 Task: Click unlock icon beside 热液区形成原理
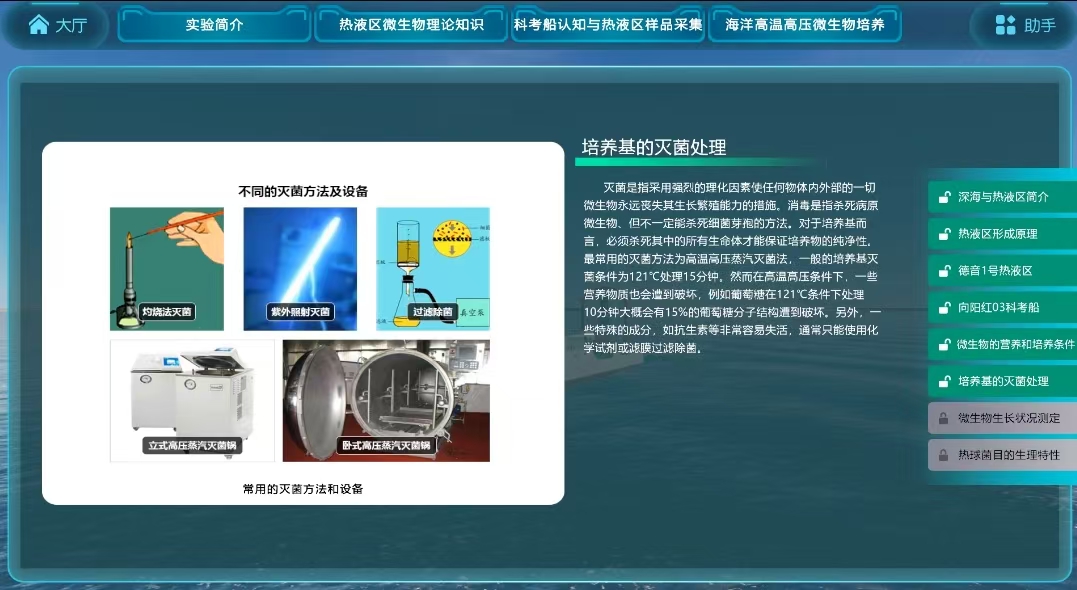[943, 234]
